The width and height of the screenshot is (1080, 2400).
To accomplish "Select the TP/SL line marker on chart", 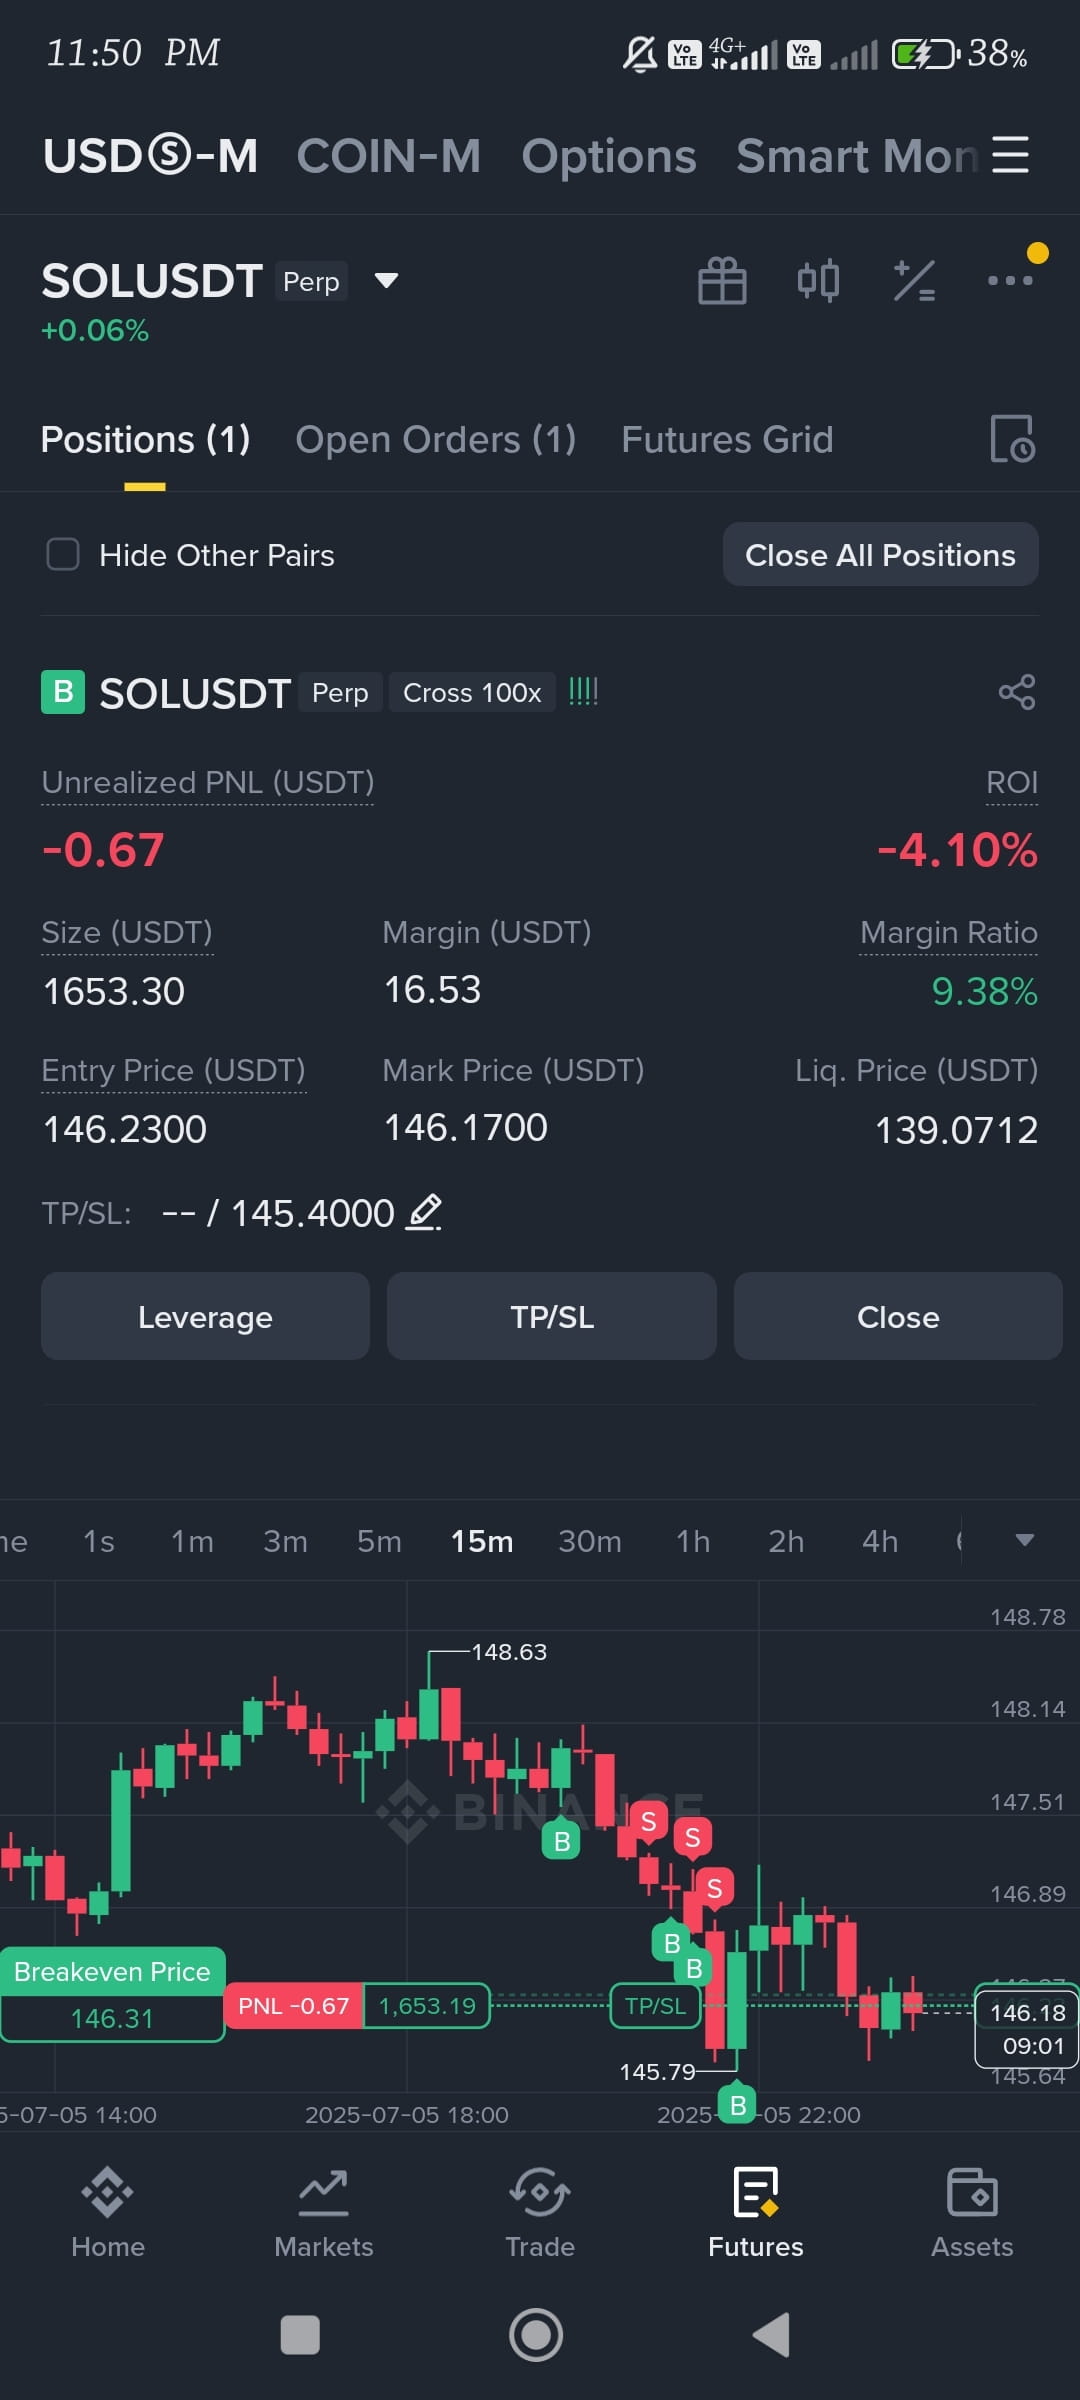I will 655,2006.
